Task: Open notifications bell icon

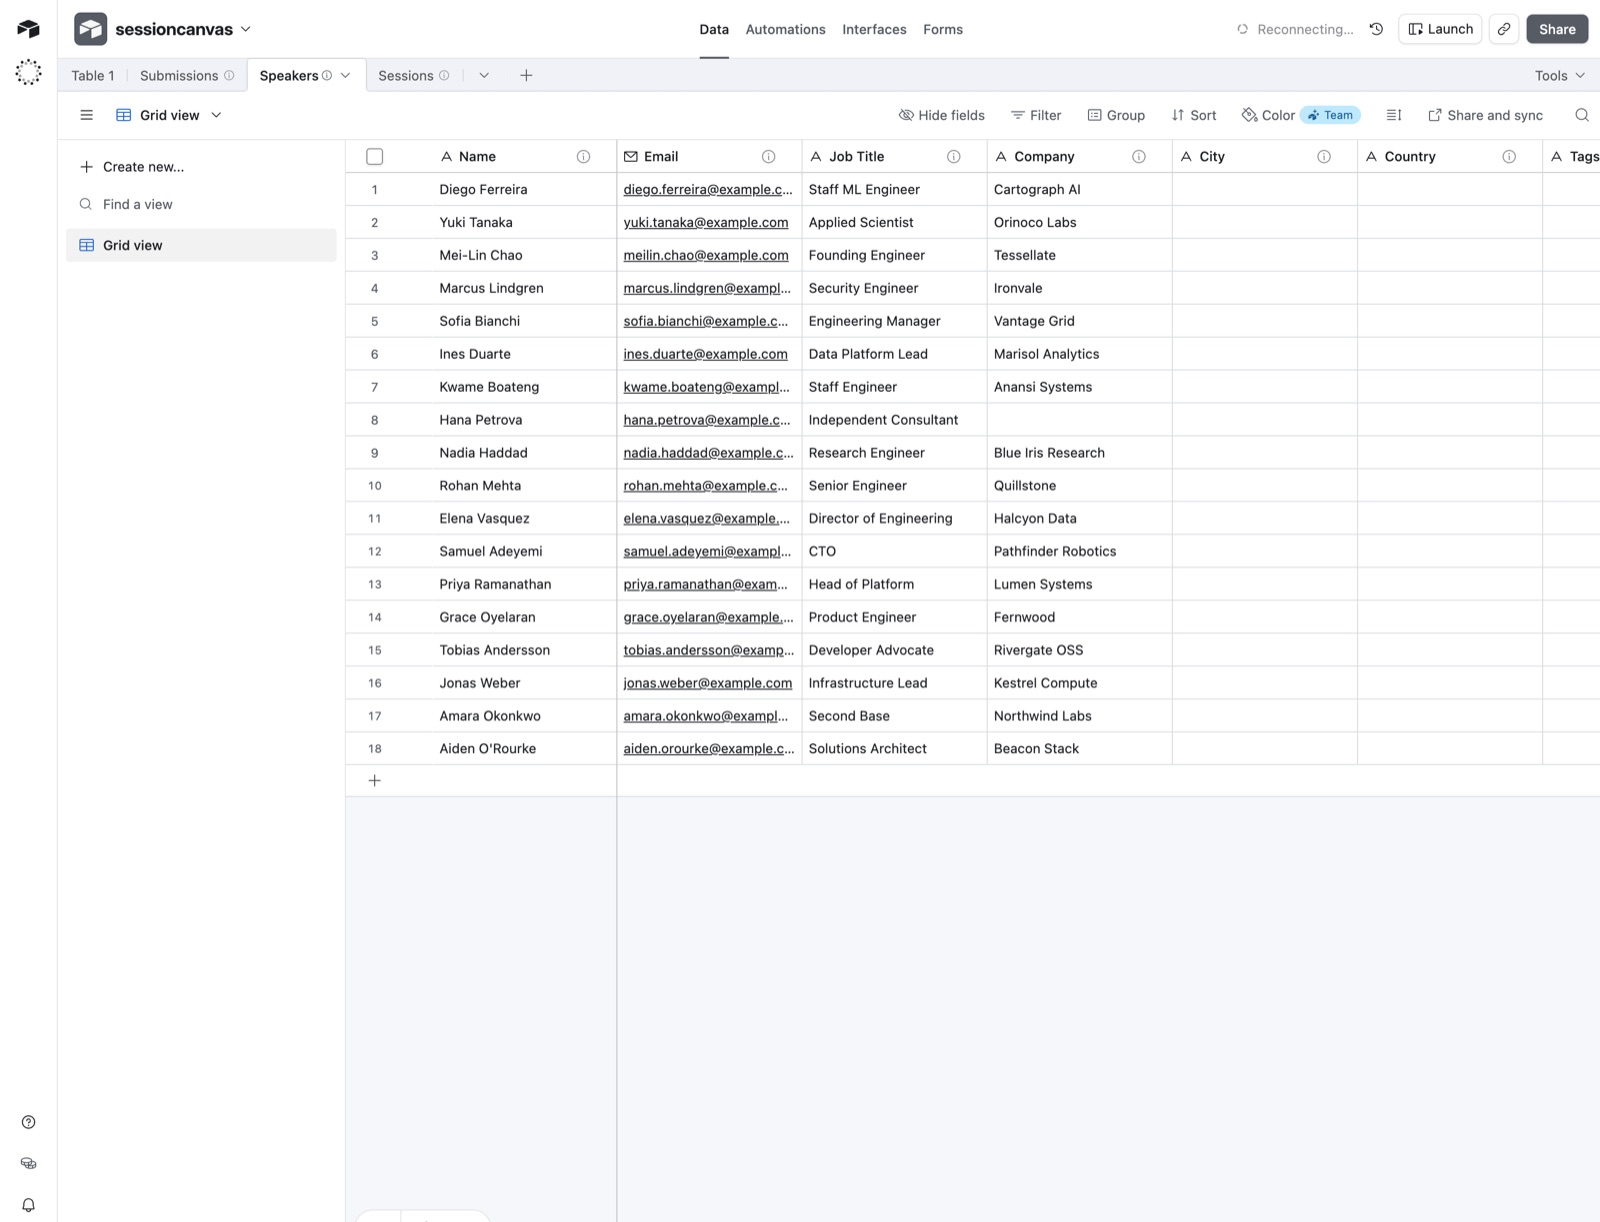Action: (28, 1205)
